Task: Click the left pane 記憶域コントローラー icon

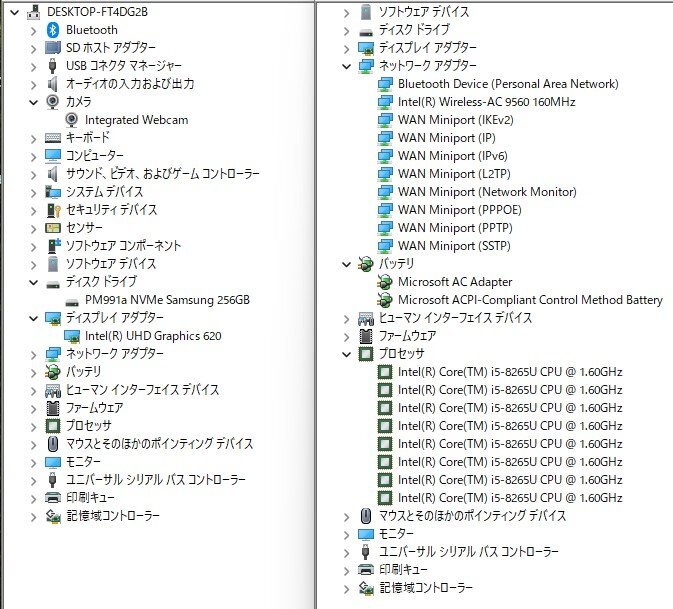Action: [52, 516]
